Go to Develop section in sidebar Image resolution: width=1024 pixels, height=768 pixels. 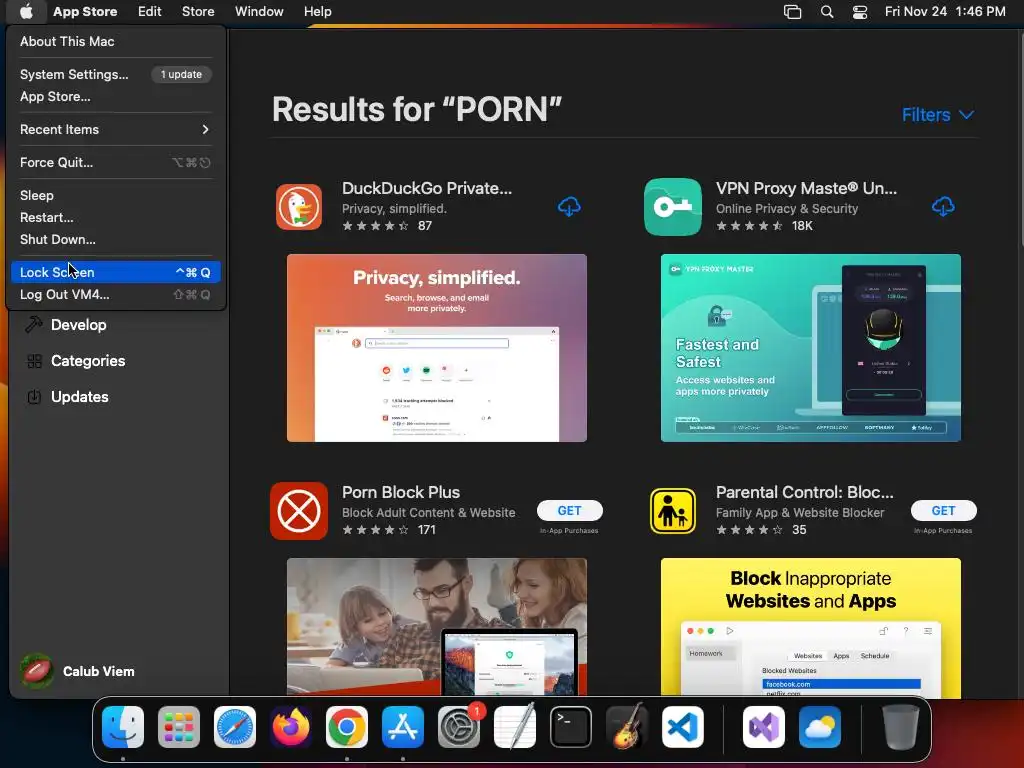point(78,325)
